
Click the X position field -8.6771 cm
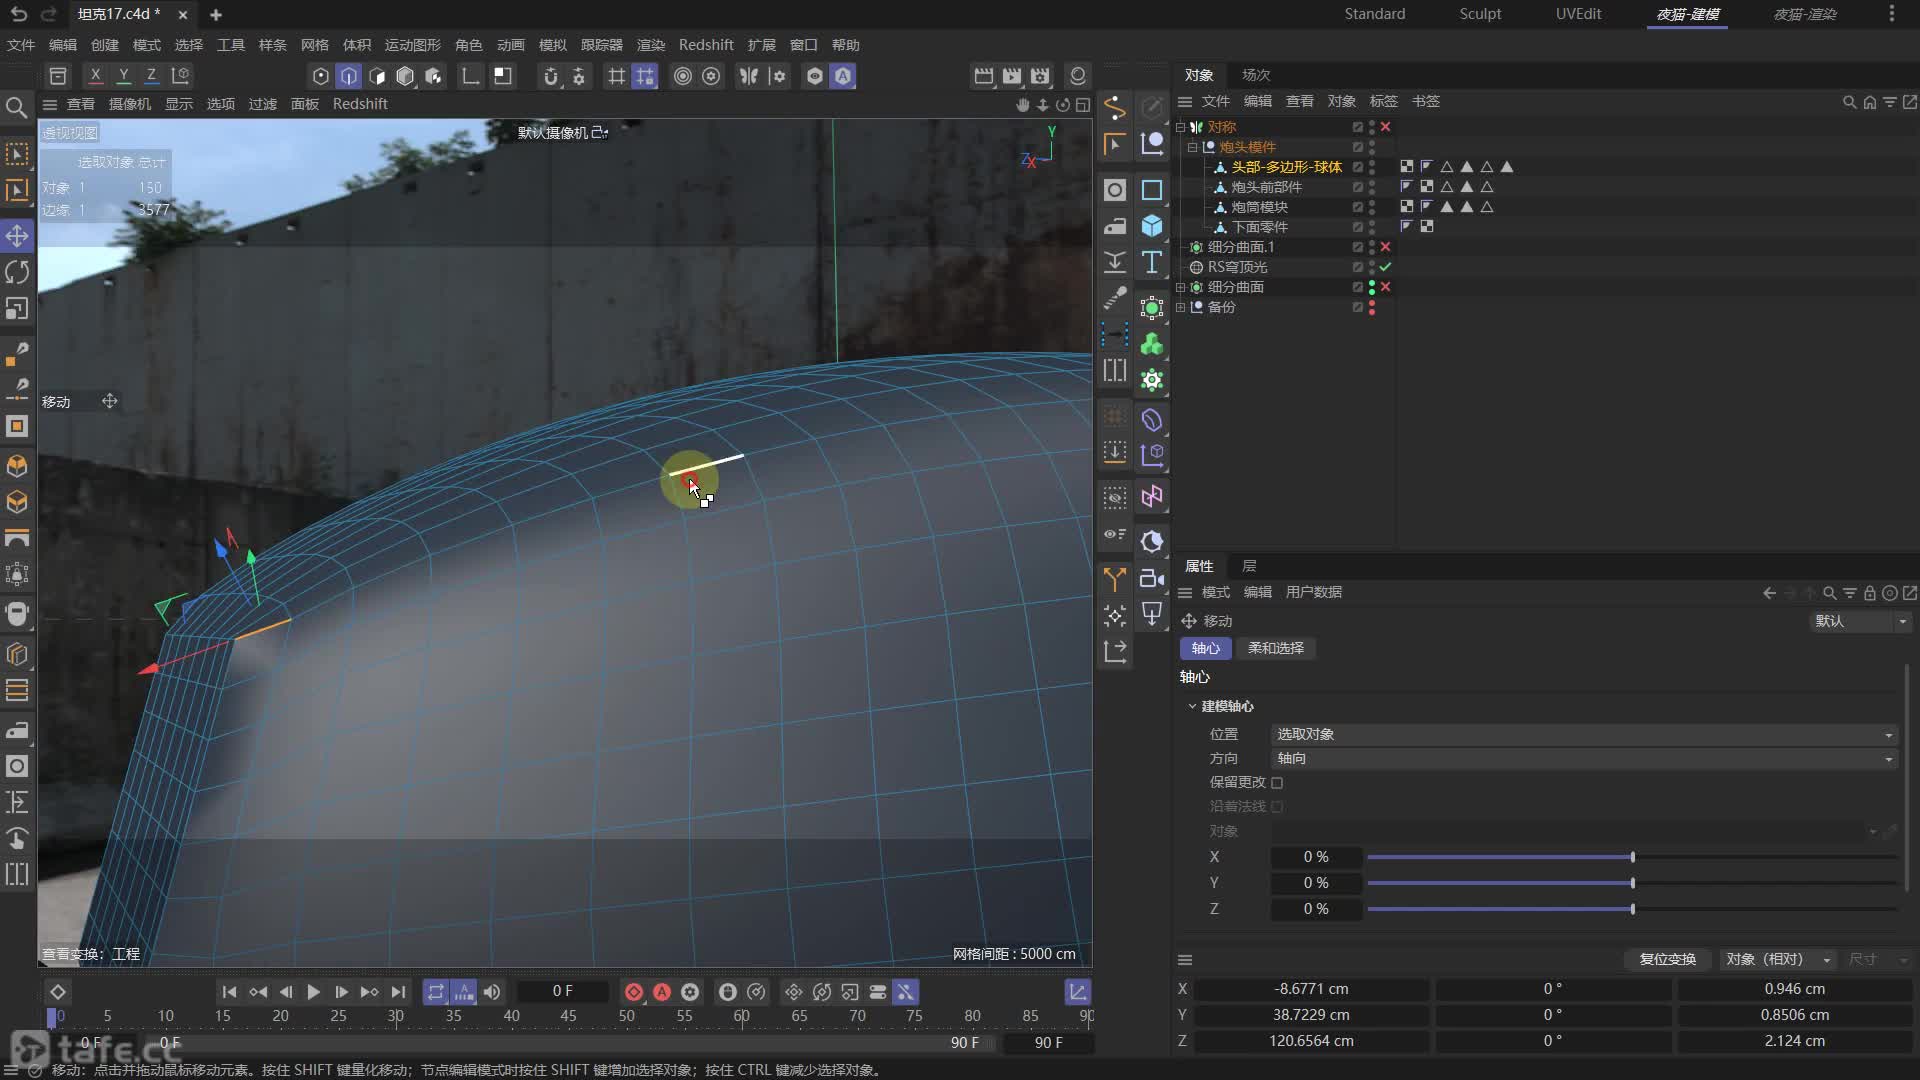click(x=1311, y=989)
